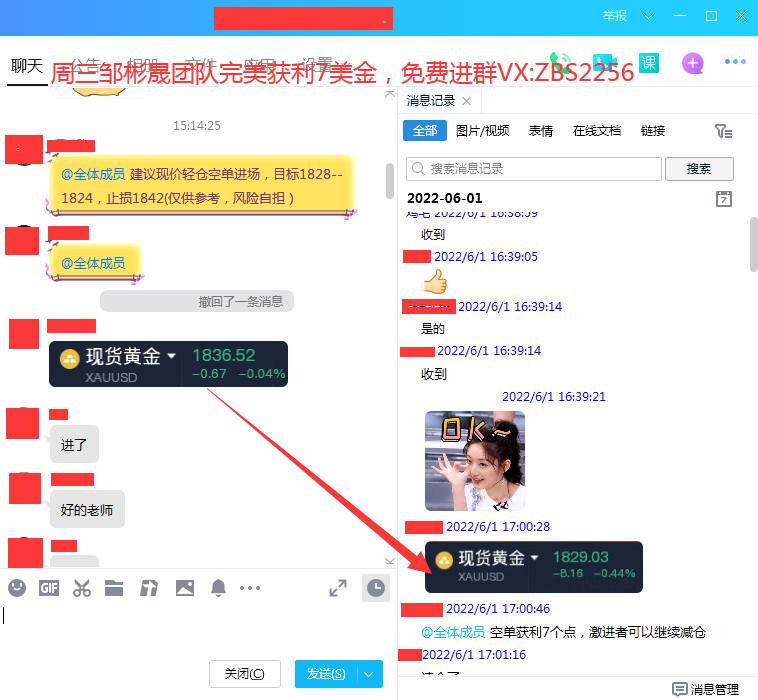
Task: Click the music share icon
Action: (149, 588)
